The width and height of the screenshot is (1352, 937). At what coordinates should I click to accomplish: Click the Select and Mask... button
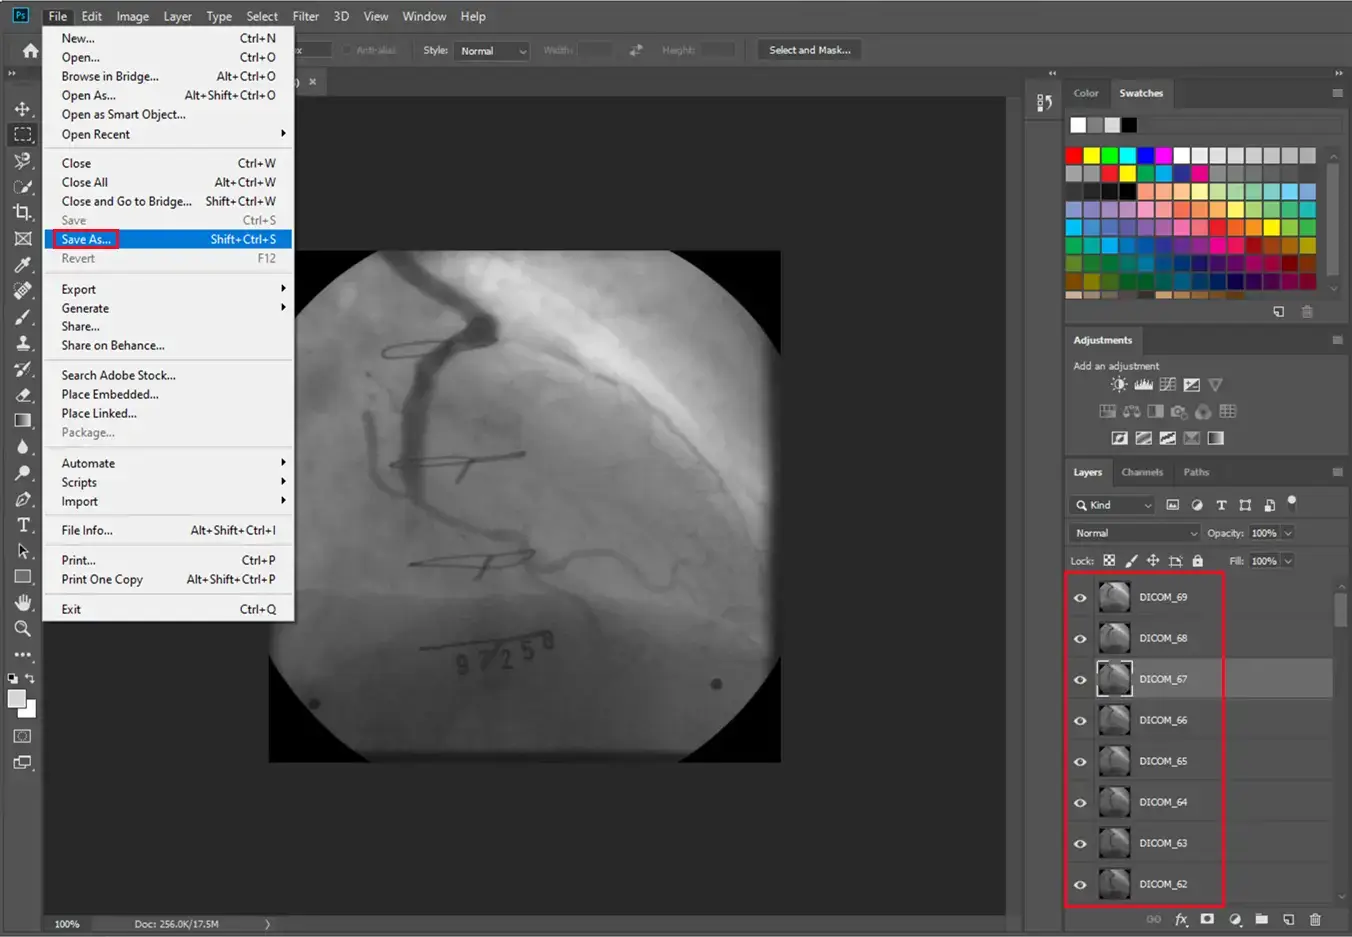810,50
